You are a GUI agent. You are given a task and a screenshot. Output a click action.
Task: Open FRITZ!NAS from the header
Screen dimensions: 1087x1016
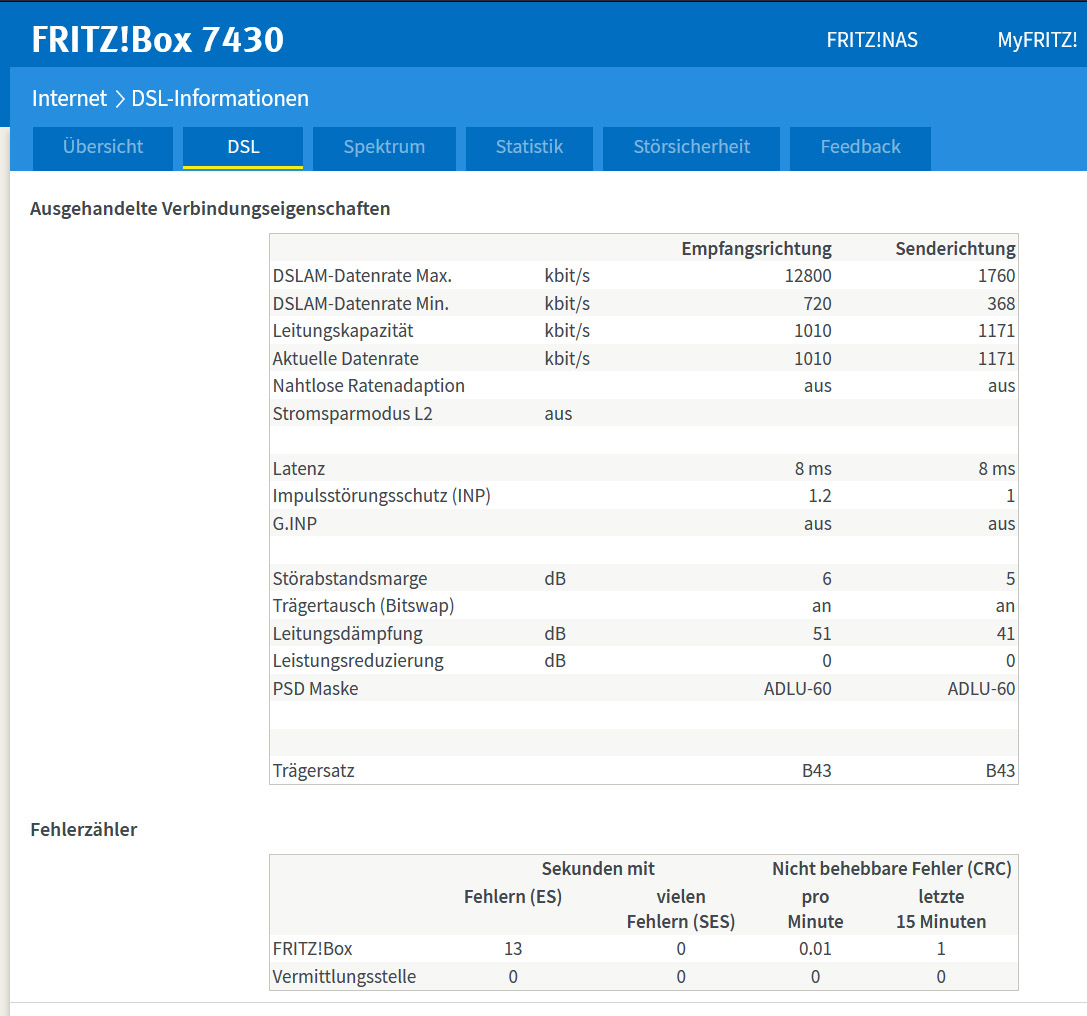[x=872, y=41]
